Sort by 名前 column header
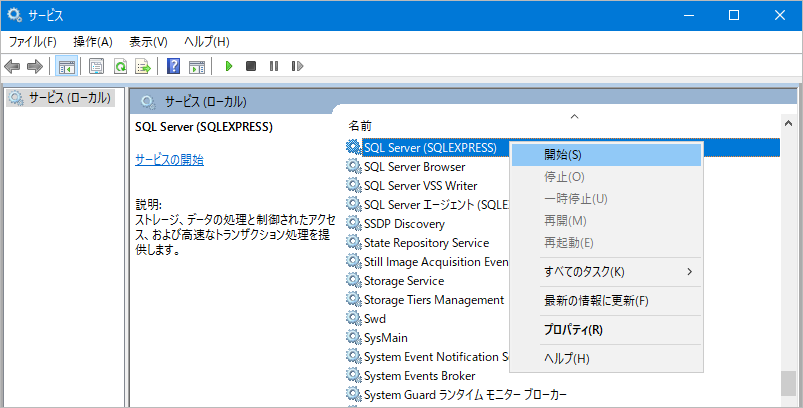Image resolution: width=803 pixels, height=408 pixels. click(360, 125)
